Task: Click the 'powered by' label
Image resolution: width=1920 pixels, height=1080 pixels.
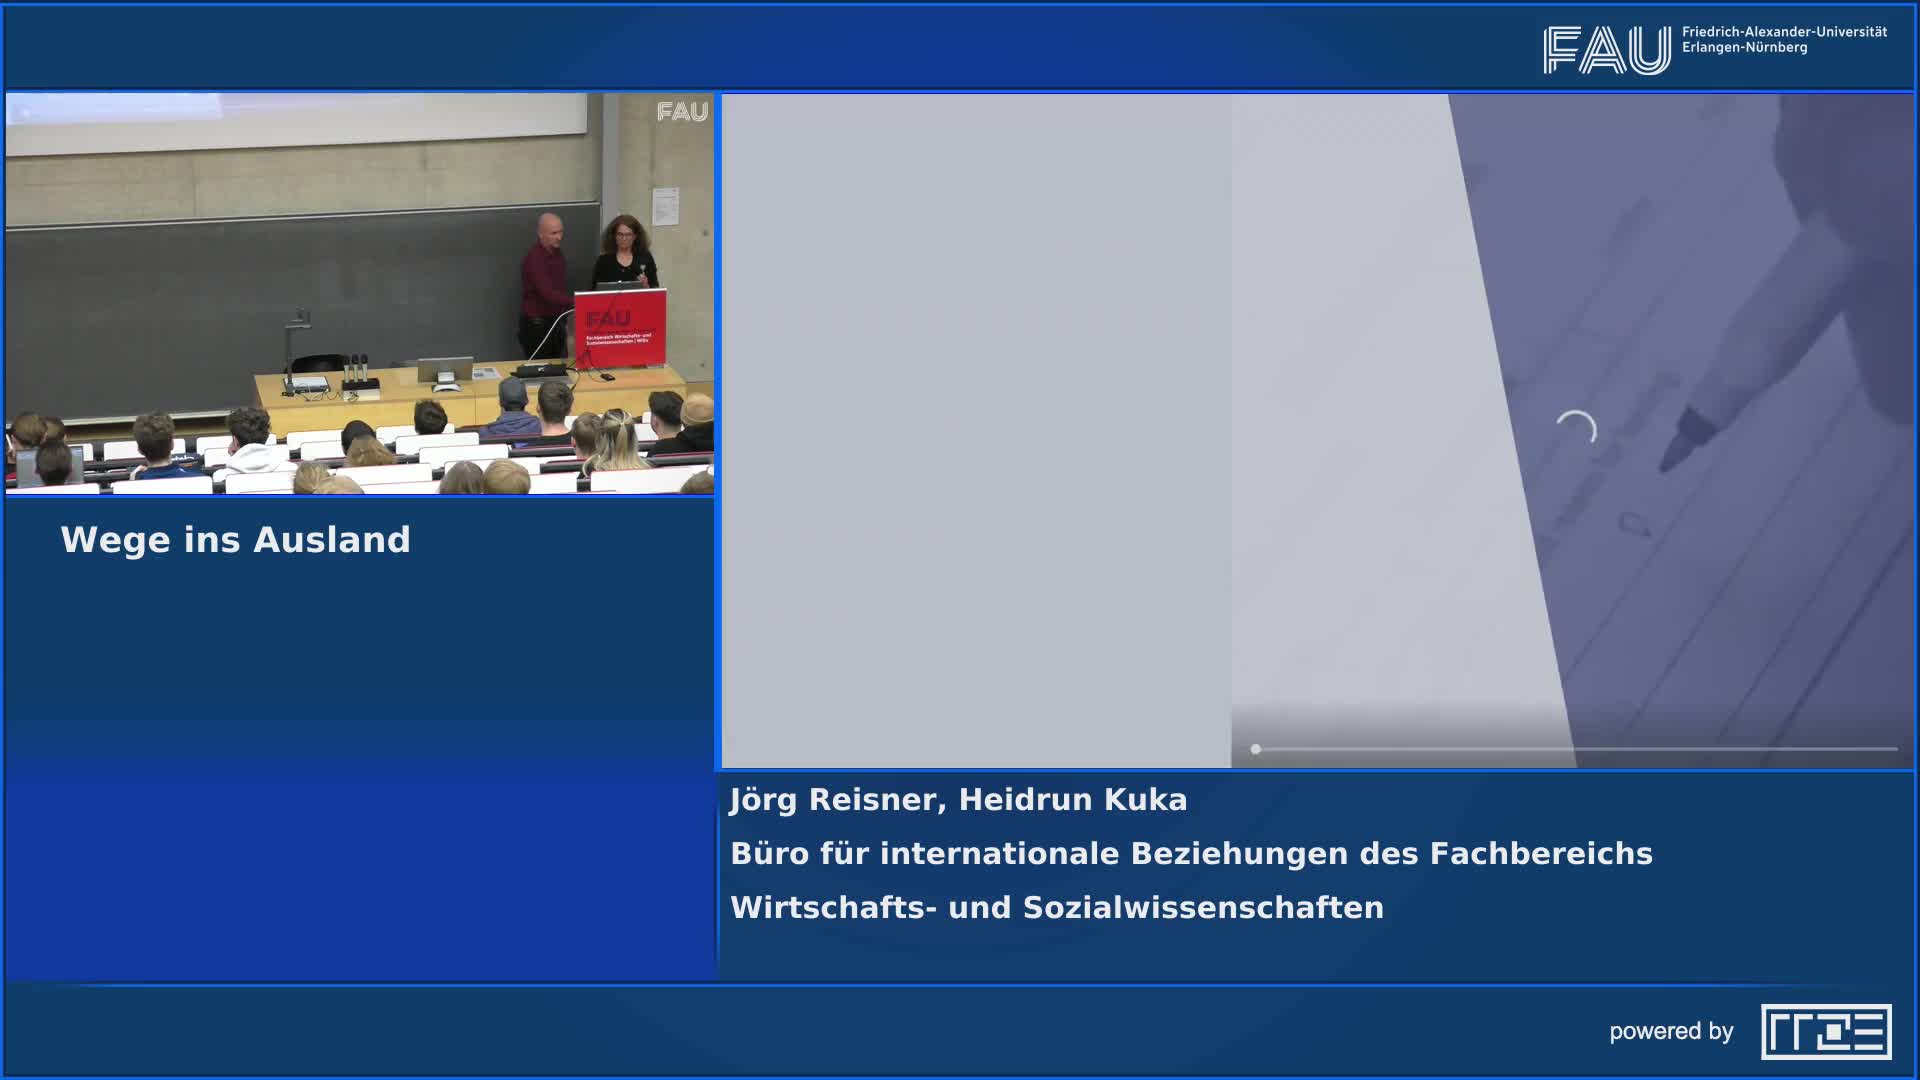Action: tap(1670, 1031)
